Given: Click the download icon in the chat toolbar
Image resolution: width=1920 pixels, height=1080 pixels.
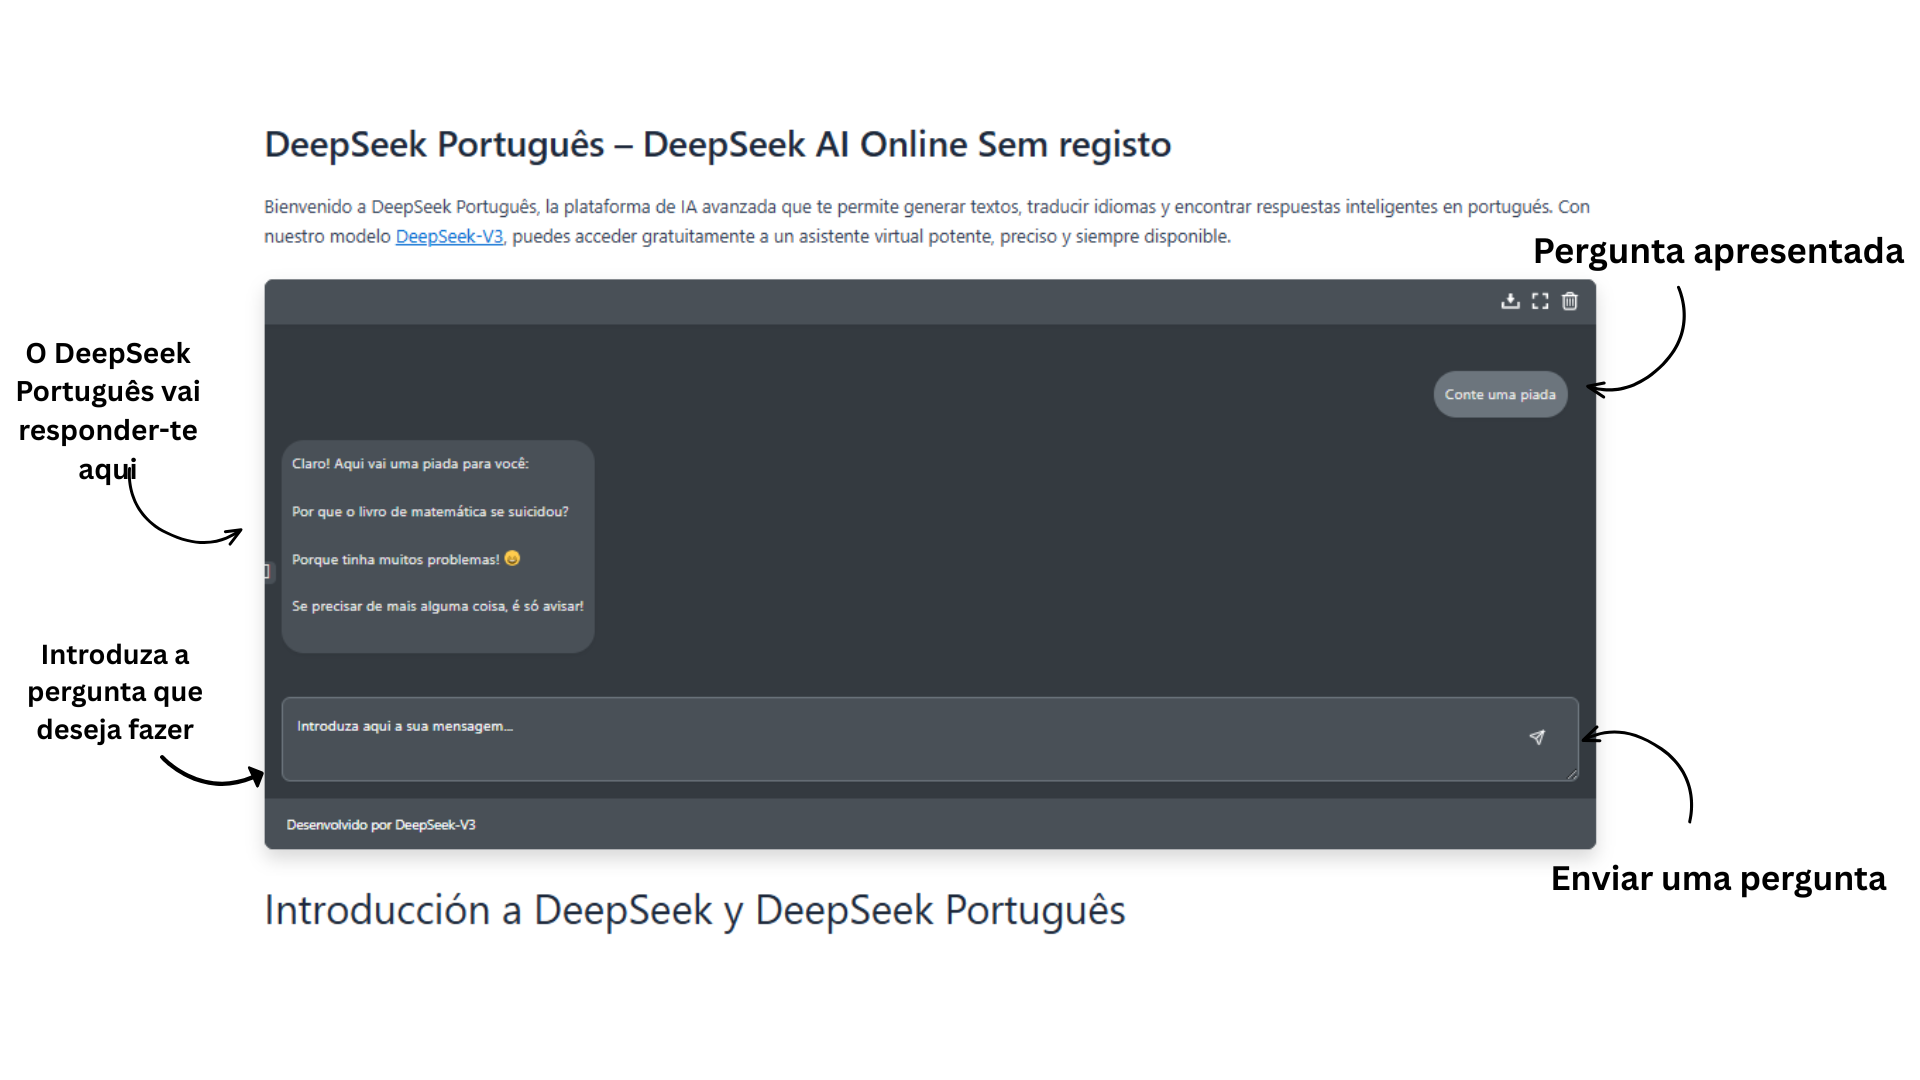Looking at the screenshot, I should (1510, 301).
